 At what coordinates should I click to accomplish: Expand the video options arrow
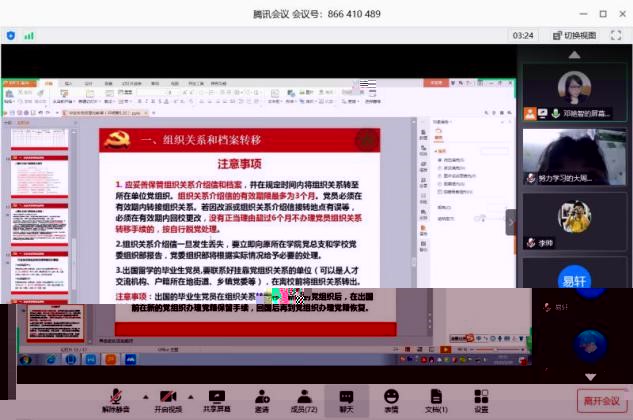coord(190,393)
